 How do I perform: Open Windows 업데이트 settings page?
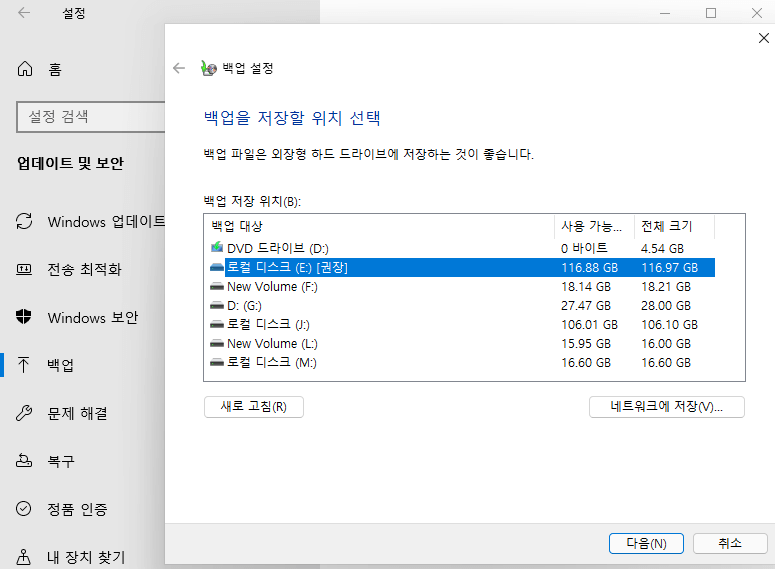pos(90,221)
